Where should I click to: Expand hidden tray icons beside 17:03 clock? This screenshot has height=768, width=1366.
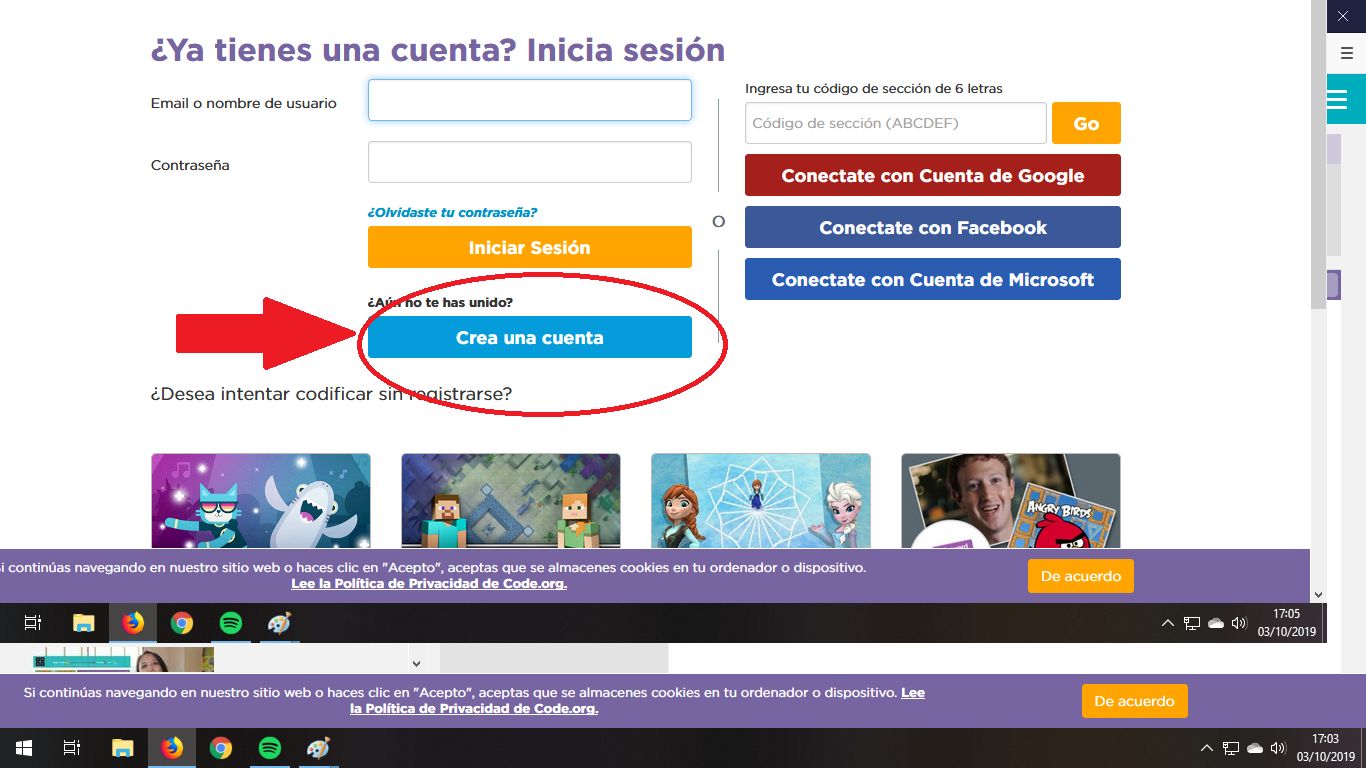tap(1208, 748)
